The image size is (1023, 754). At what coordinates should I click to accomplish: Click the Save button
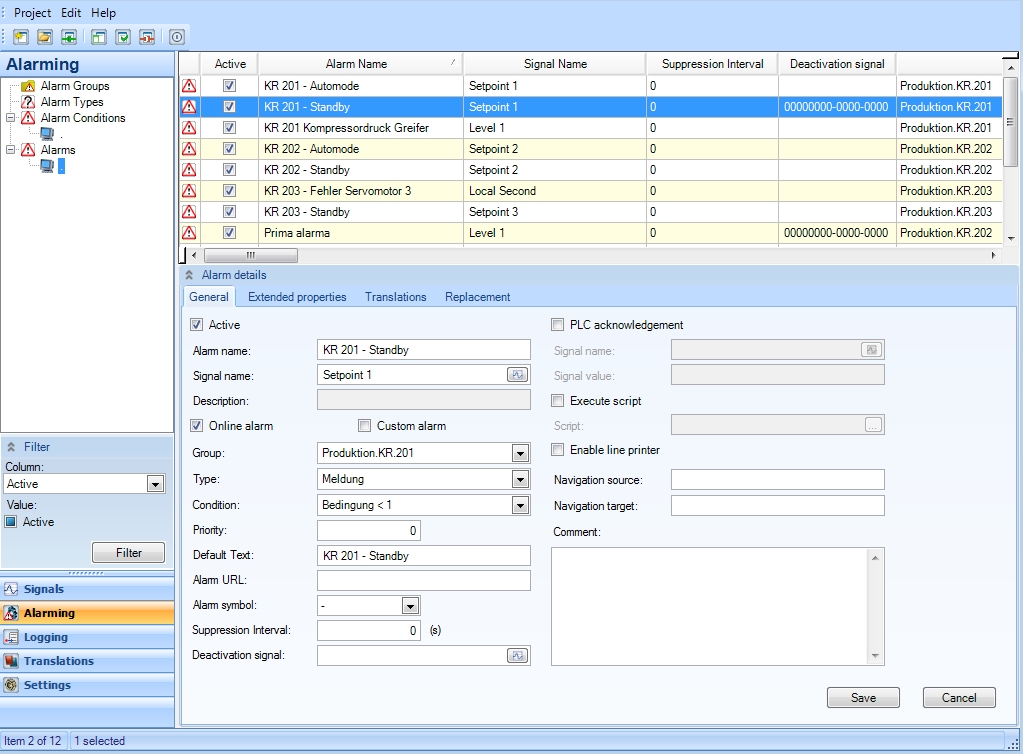pos(862,698)
